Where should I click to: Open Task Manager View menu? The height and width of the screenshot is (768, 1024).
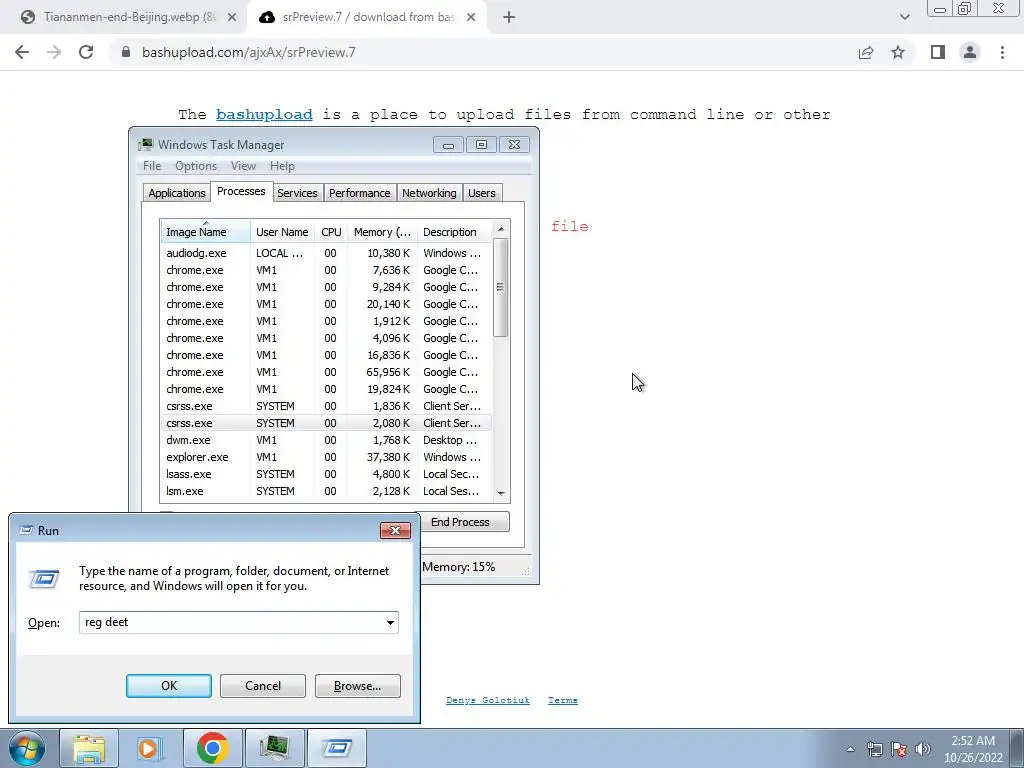(243, 166)
